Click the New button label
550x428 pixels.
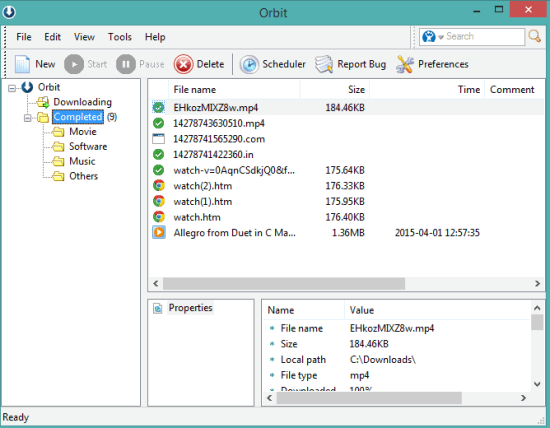pyautogui.click(x=45, y=64)
